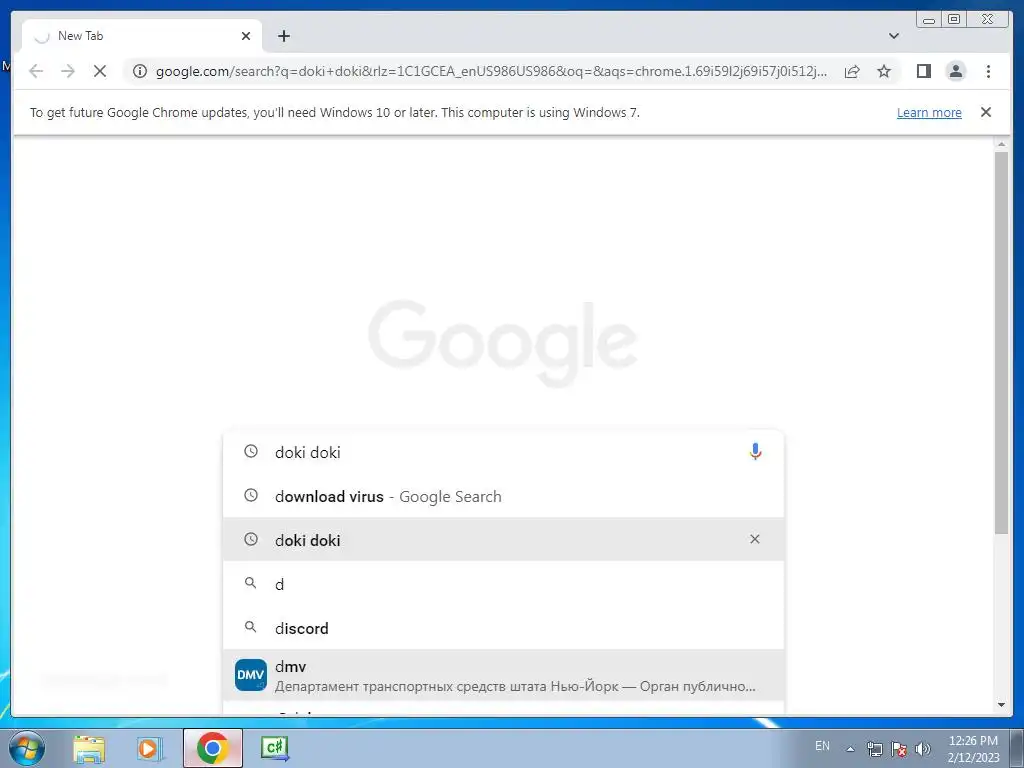
Task: Select the discord search suggestion
Action: [x=503, y=628]
